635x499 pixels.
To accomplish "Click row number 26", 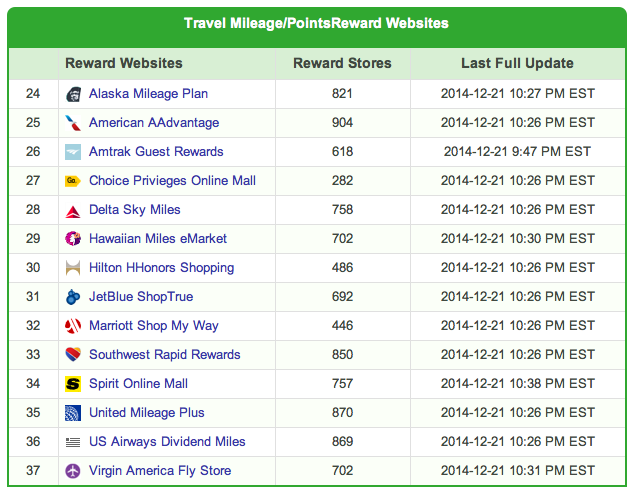I will click(33, 152).
